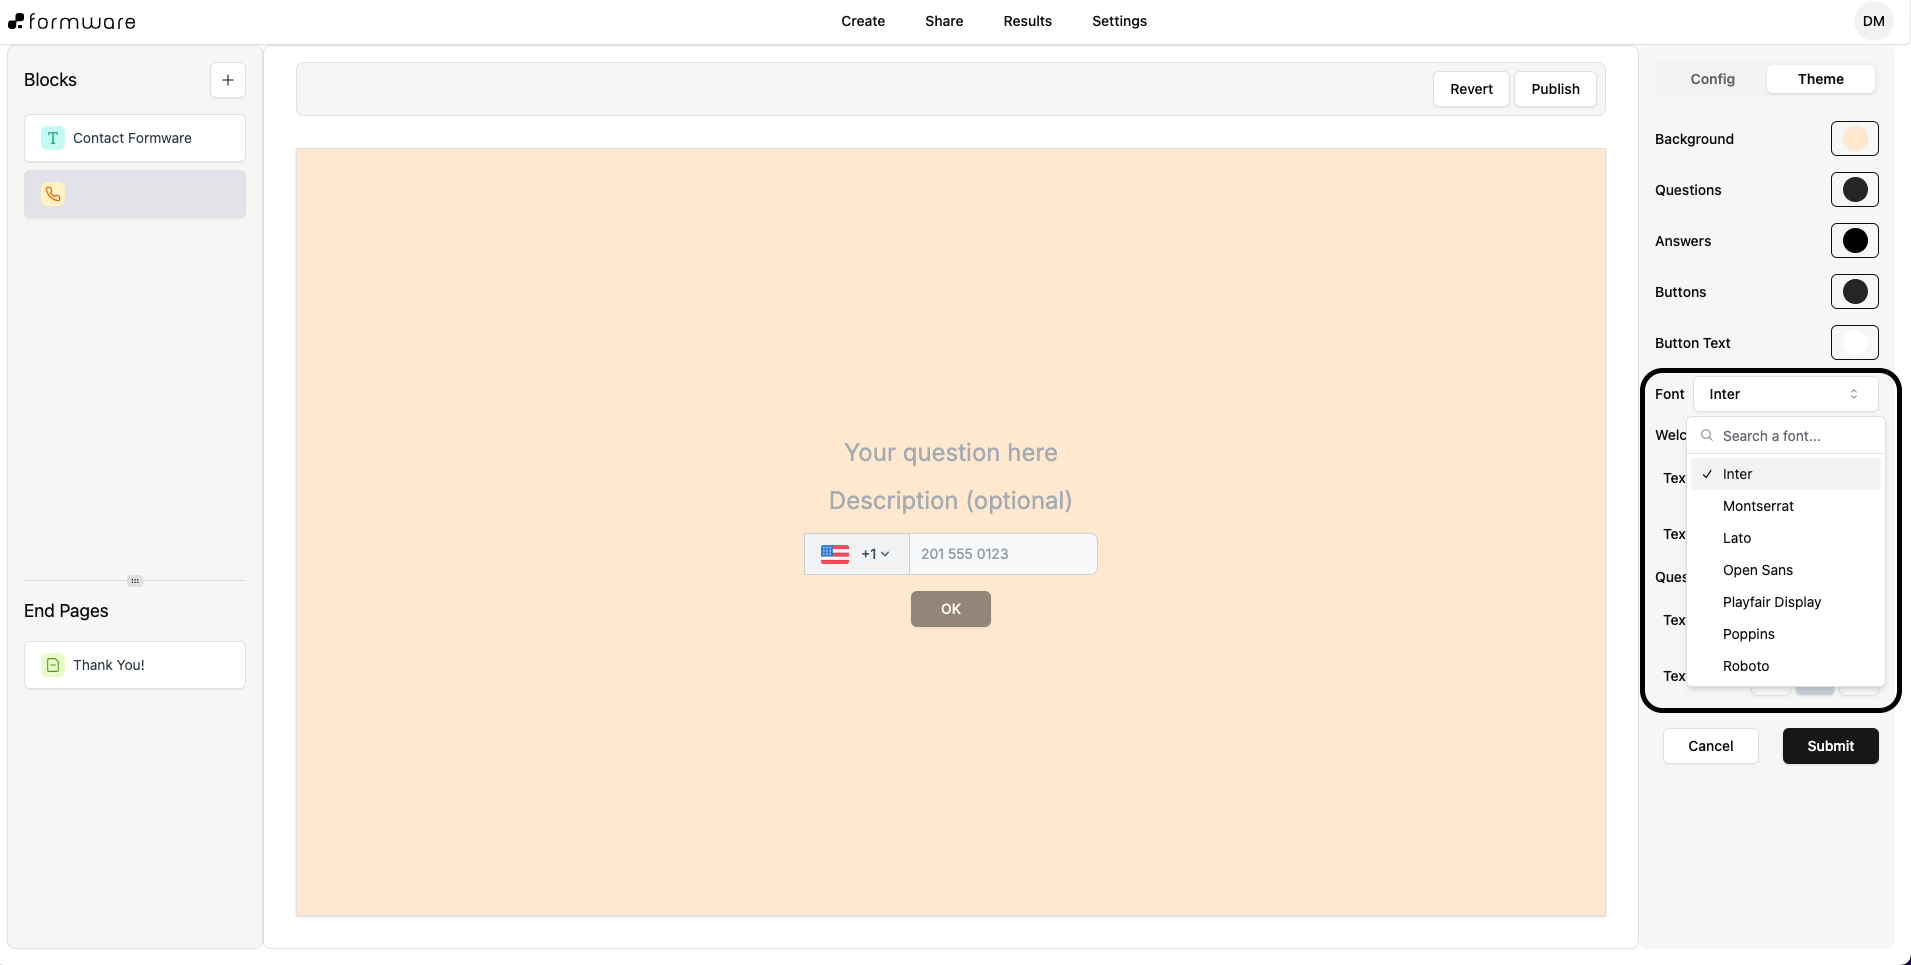Open the Background color swatch
This screenshot has width=1911, height=965.
point(1854,139)
